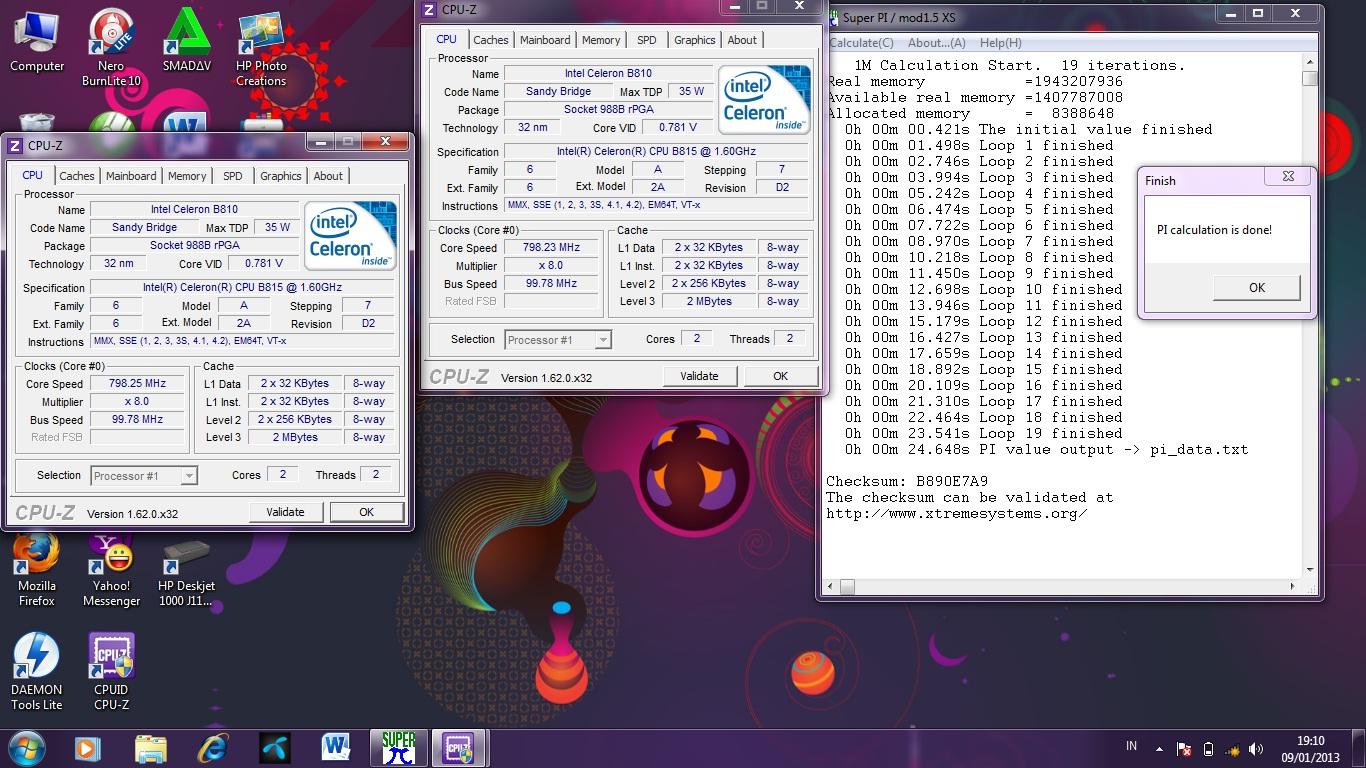This screenshot has width=1366, height=768.
Task: Open Memory tab in upper CPU-Z
Action: (601, 40)
